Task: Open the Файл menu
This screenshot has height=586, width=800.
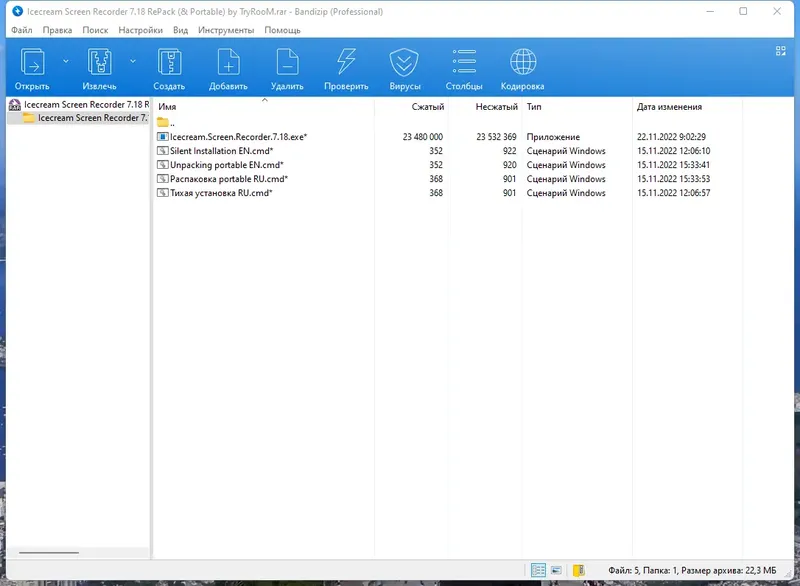Action: pos(22,30)
